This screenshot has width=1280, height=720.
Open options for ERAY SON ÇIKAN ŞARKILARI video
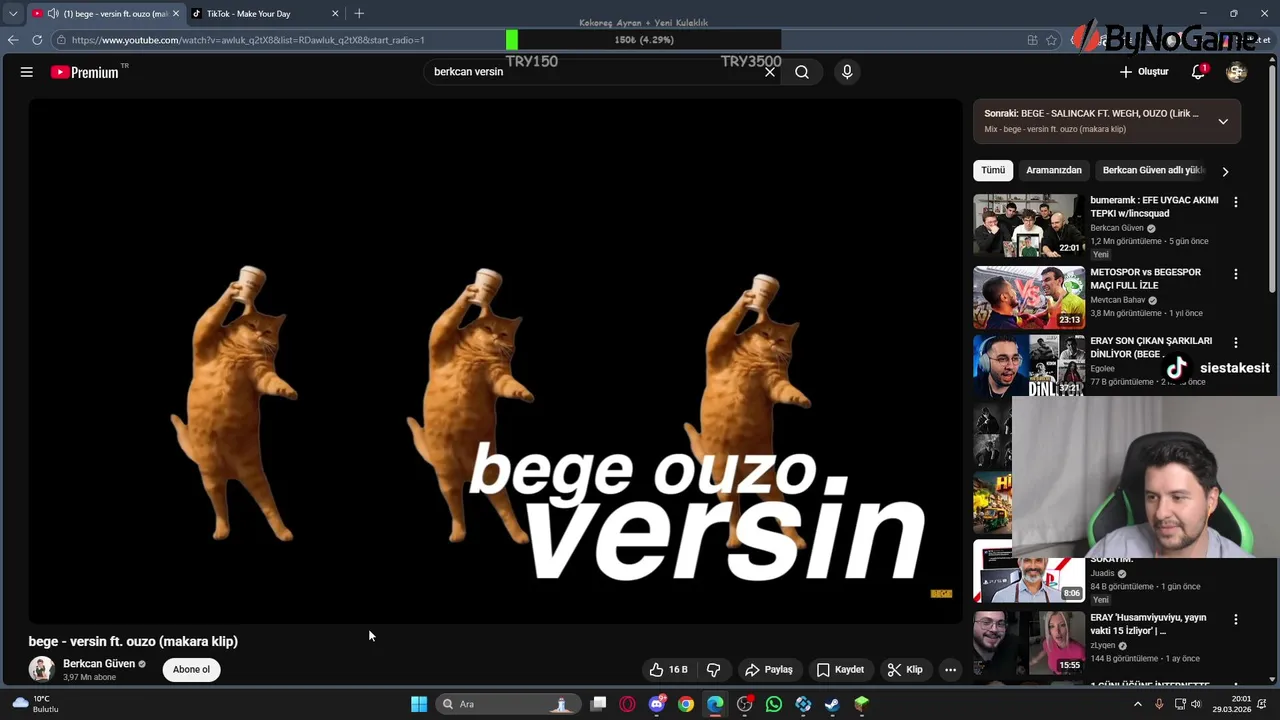click(1236, 343)
